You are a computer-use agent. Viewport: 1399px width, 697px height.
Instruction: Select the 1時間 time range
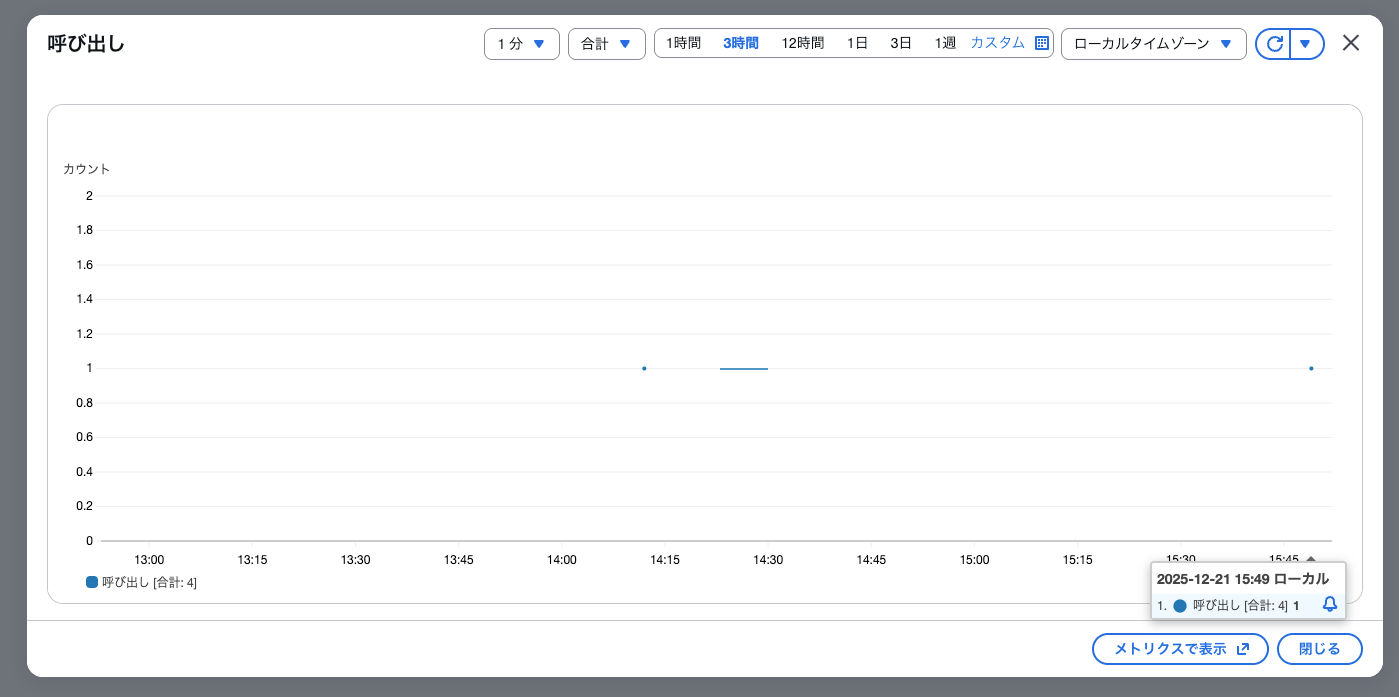tap(683, 43)
